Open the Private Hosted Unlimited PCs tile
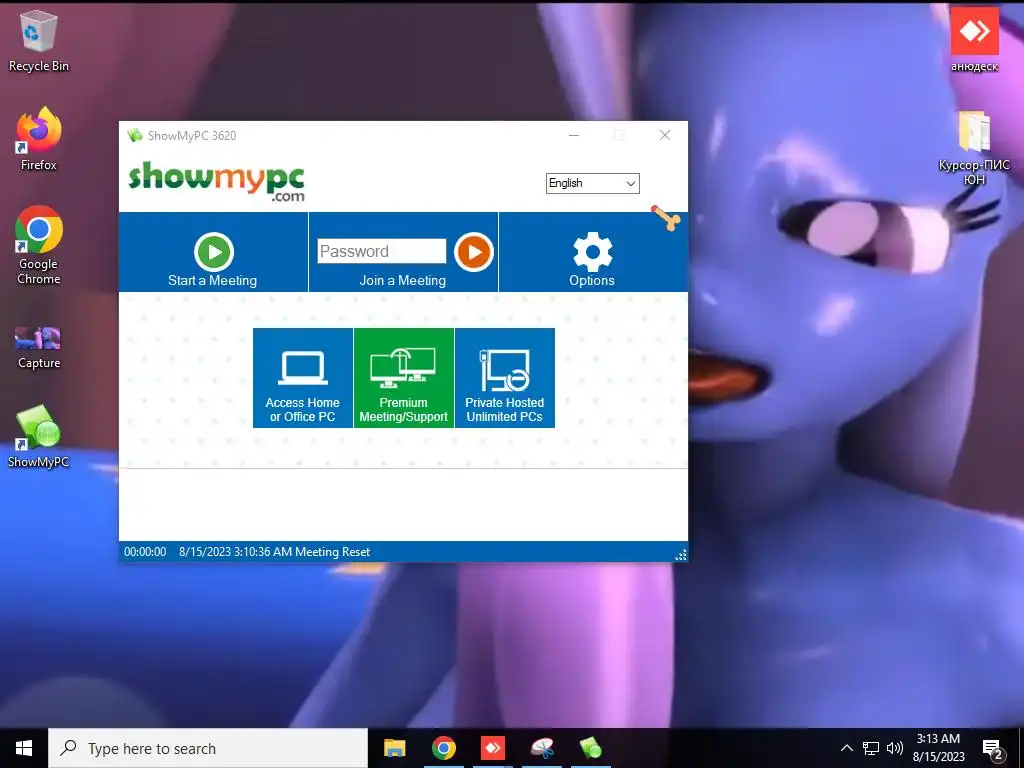 pyautogui.click(x=505, y=378)
